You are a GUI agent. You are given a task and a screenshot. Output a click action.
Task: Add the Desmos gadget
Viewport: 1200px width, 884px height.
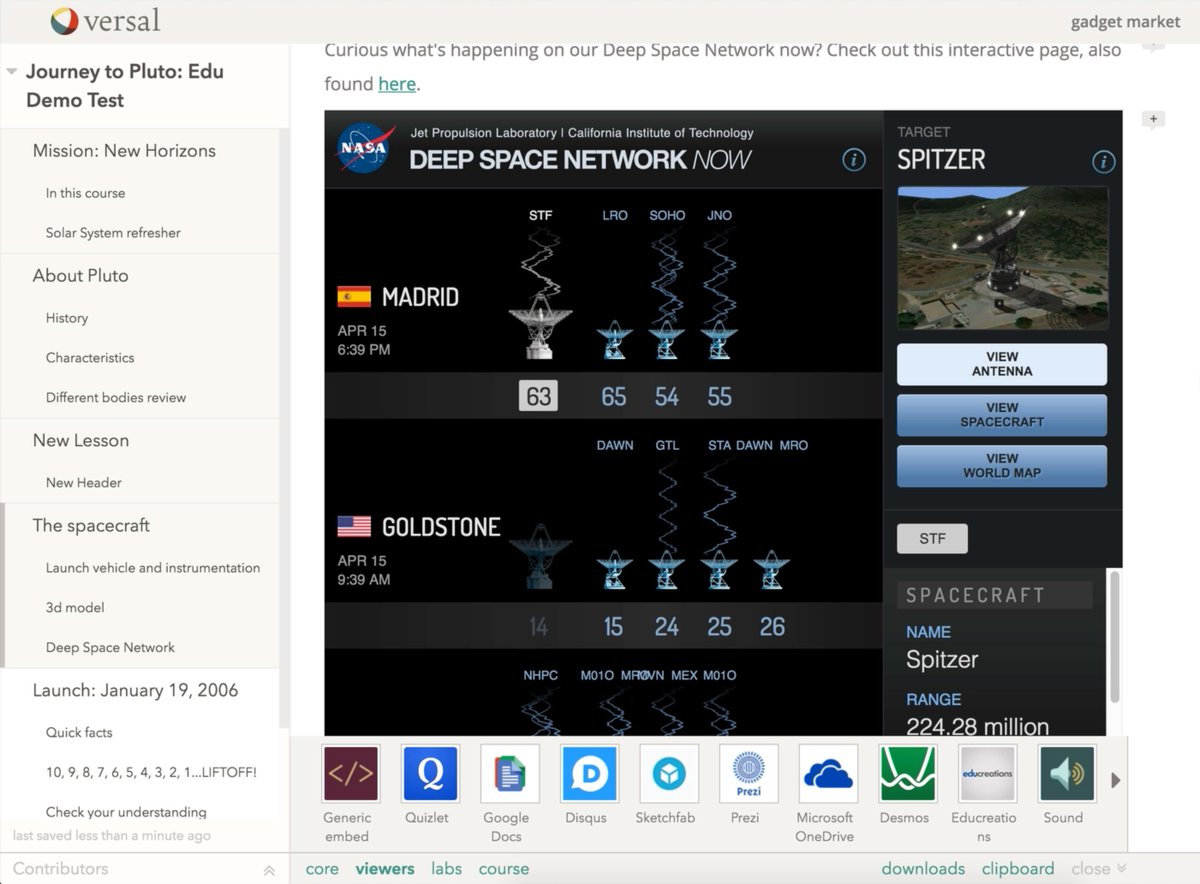tap(907, 774)
